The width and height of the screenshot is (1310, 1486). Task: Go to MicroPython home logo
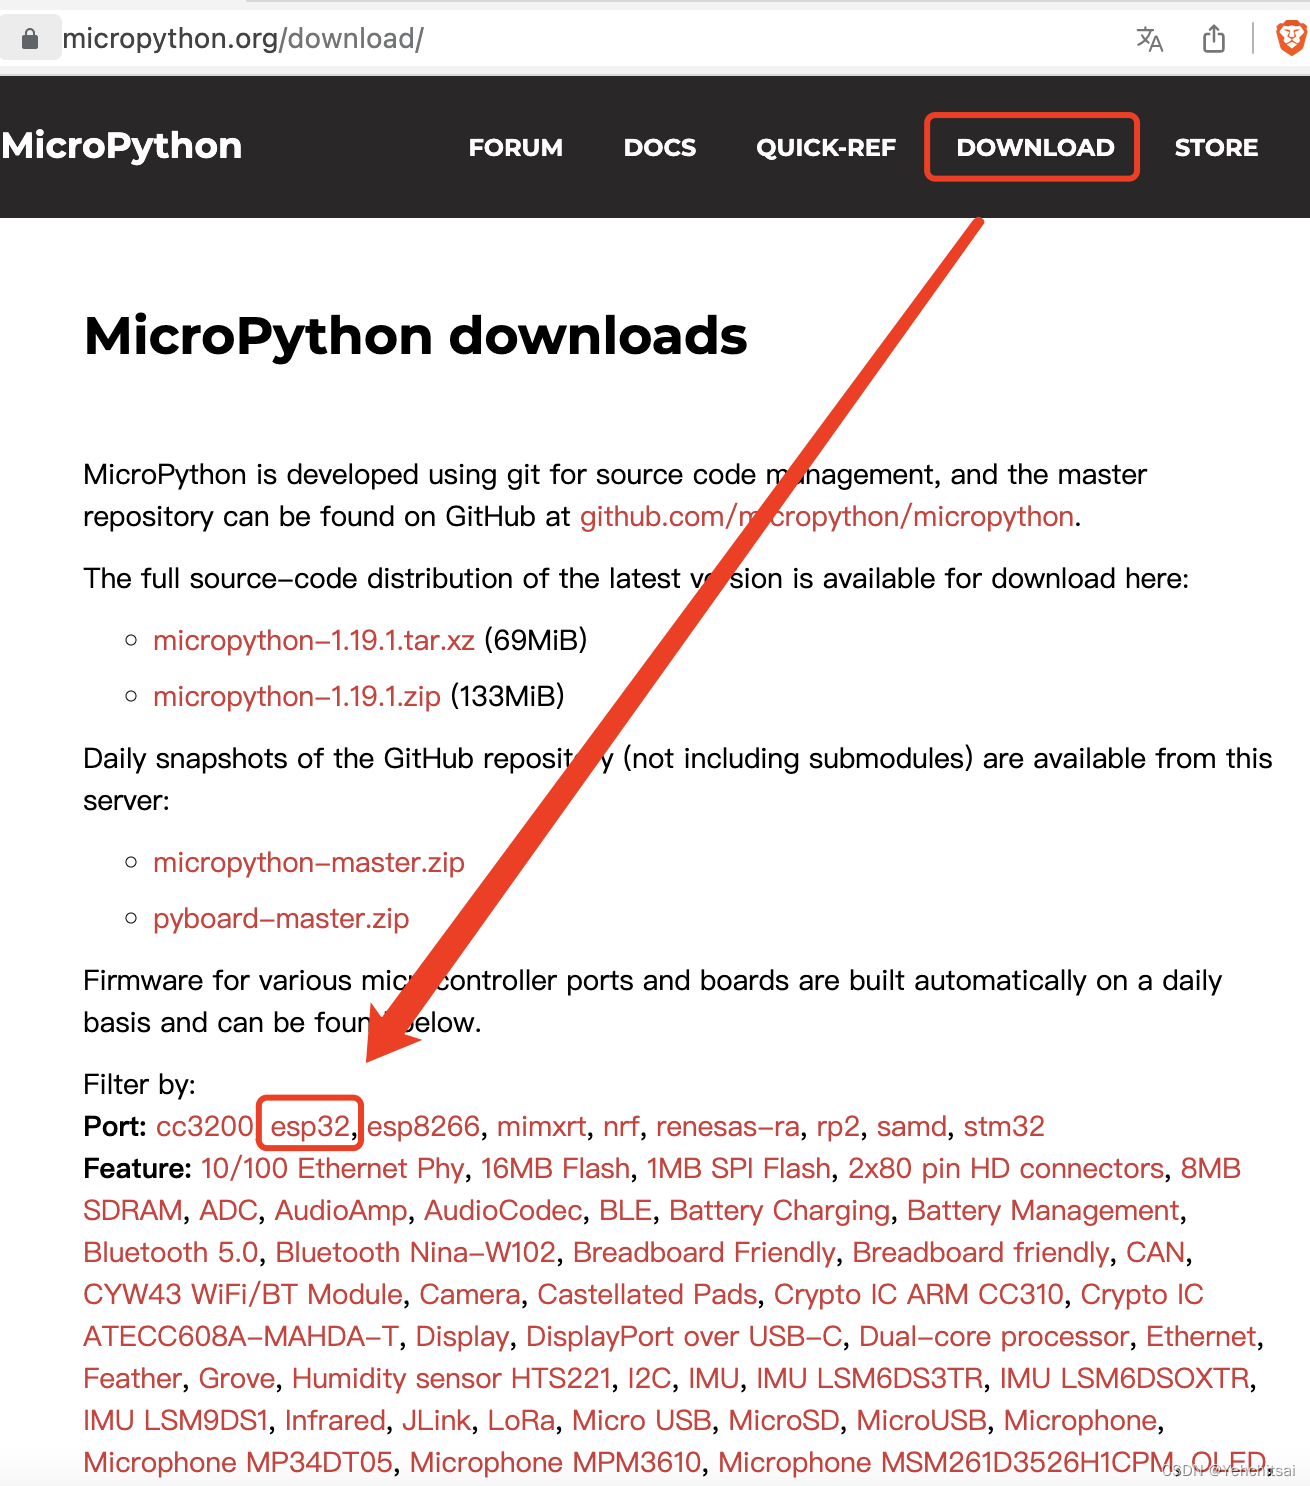[121, 146]
